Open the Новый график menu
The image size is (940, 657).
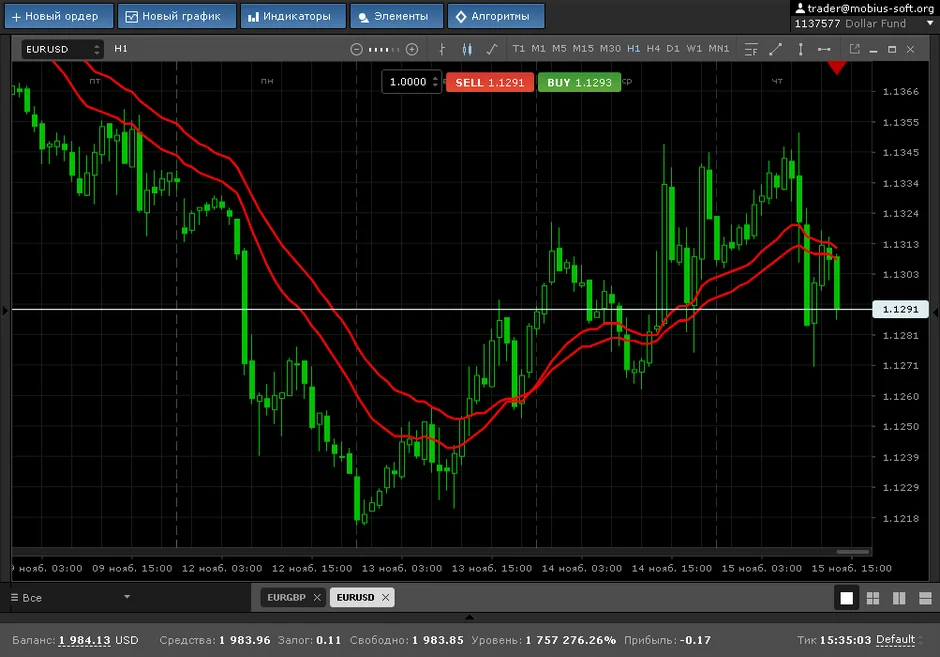[177, 16]
